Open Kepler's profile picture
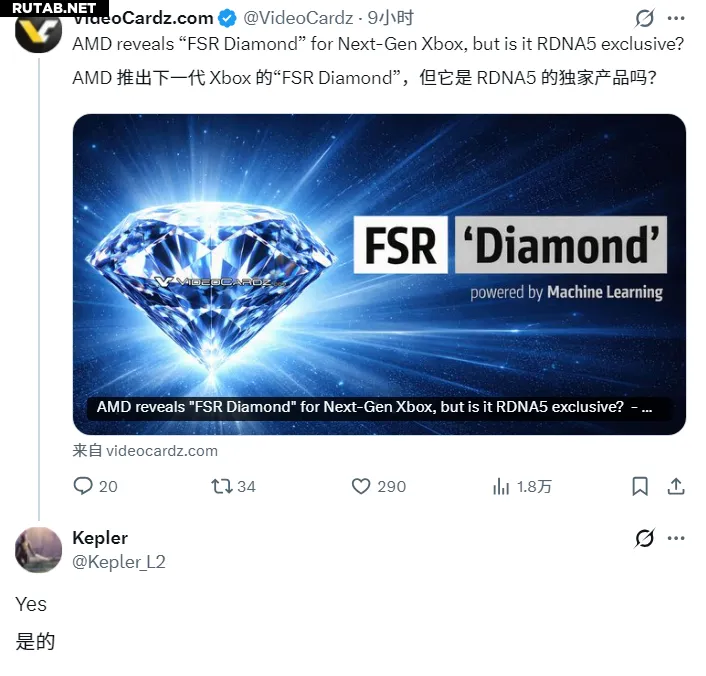The image size is (706, 676). pos(38,550)
